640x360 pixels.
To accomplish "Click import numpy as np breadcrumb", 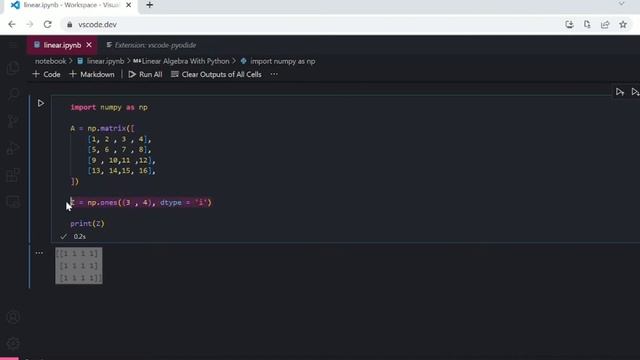I will 278,61.
